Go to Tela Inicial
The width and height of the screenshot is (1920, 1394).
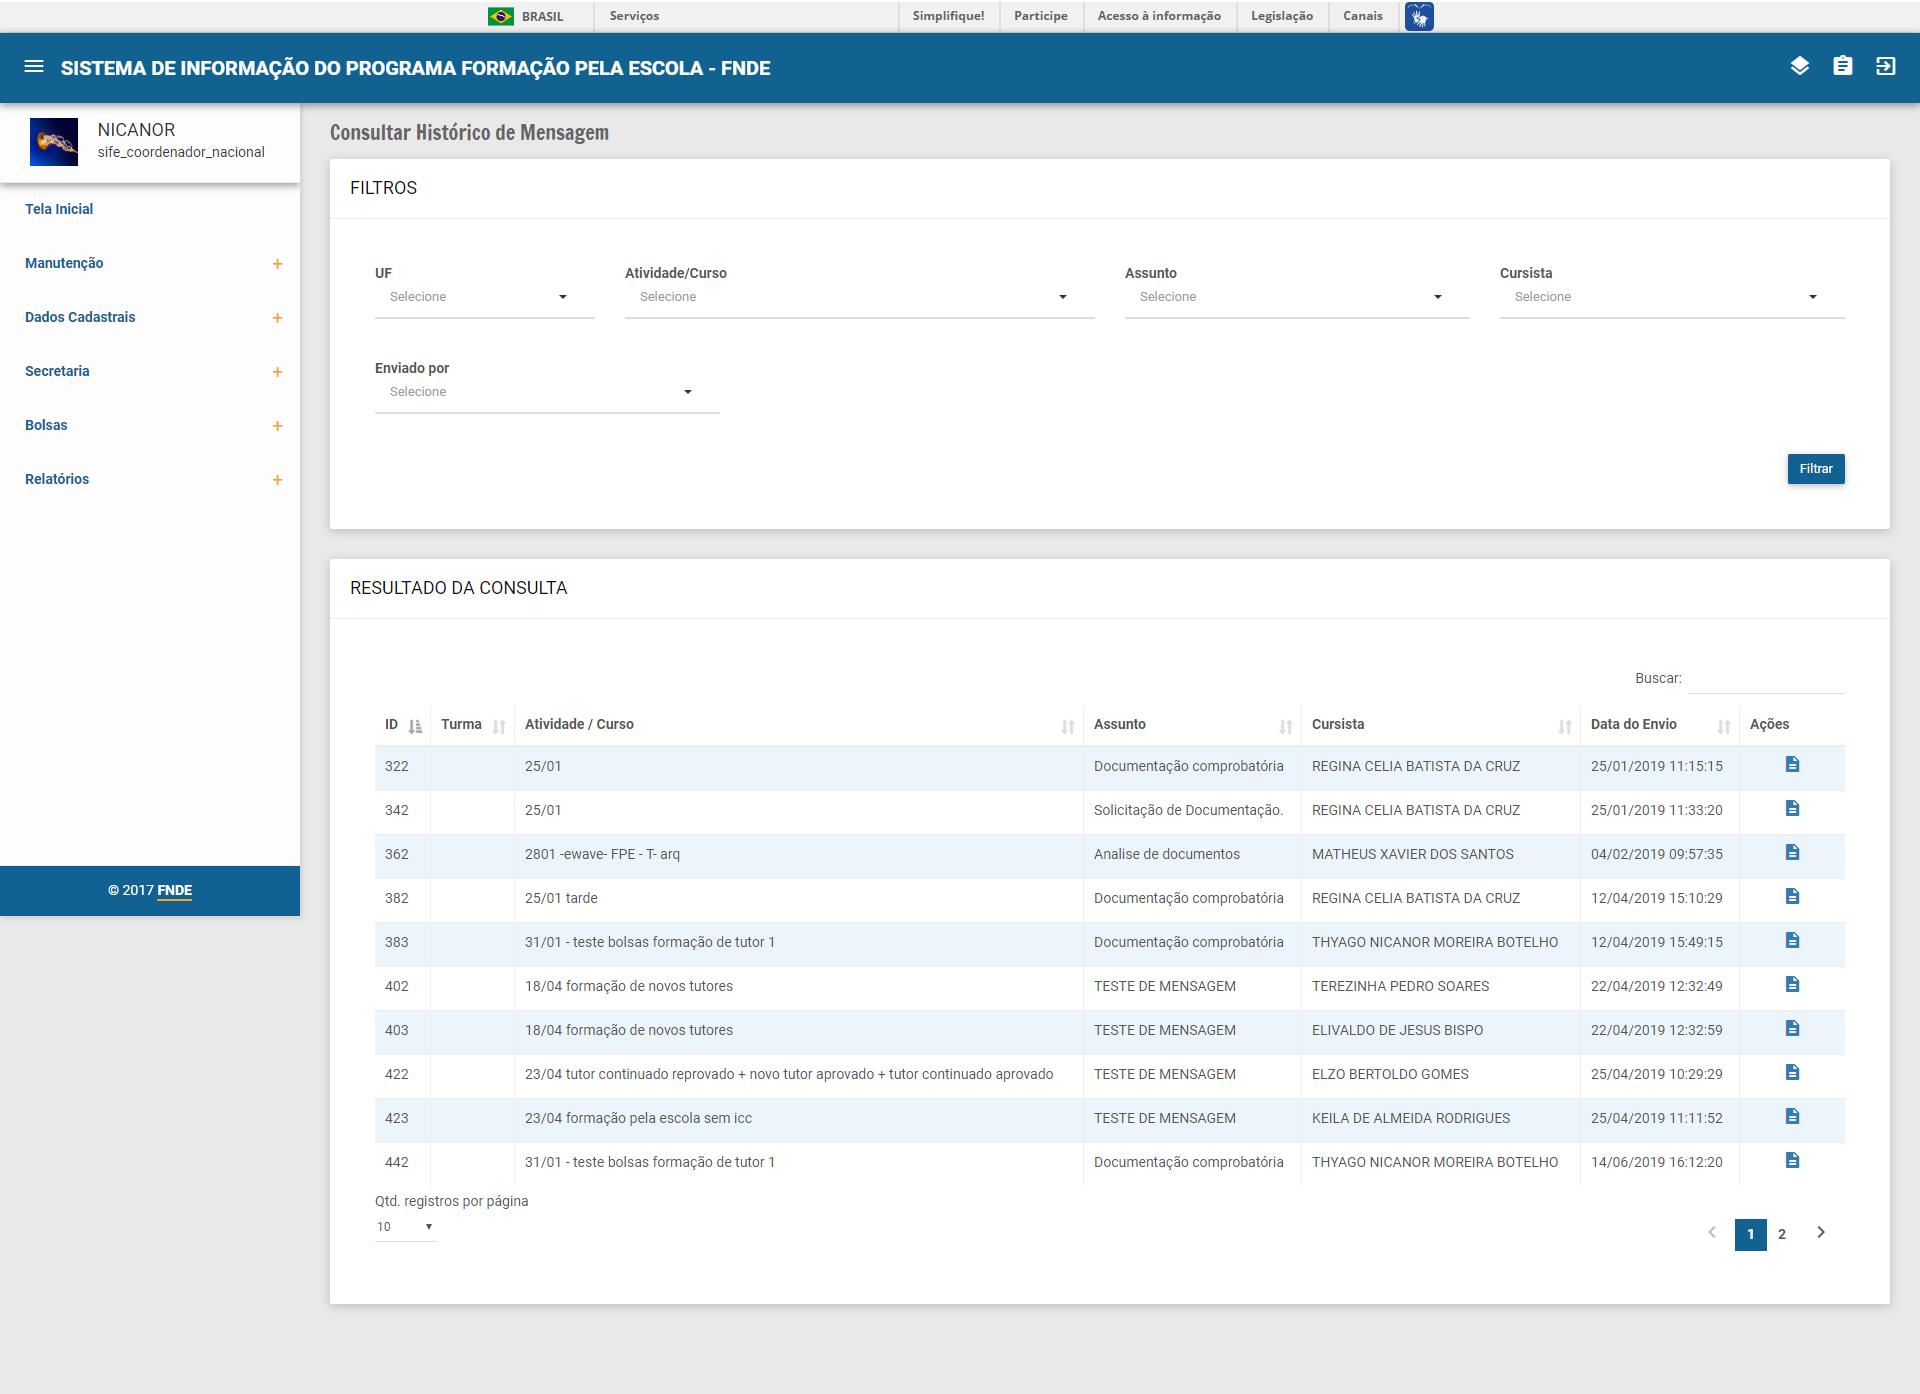tap(59, 209)
